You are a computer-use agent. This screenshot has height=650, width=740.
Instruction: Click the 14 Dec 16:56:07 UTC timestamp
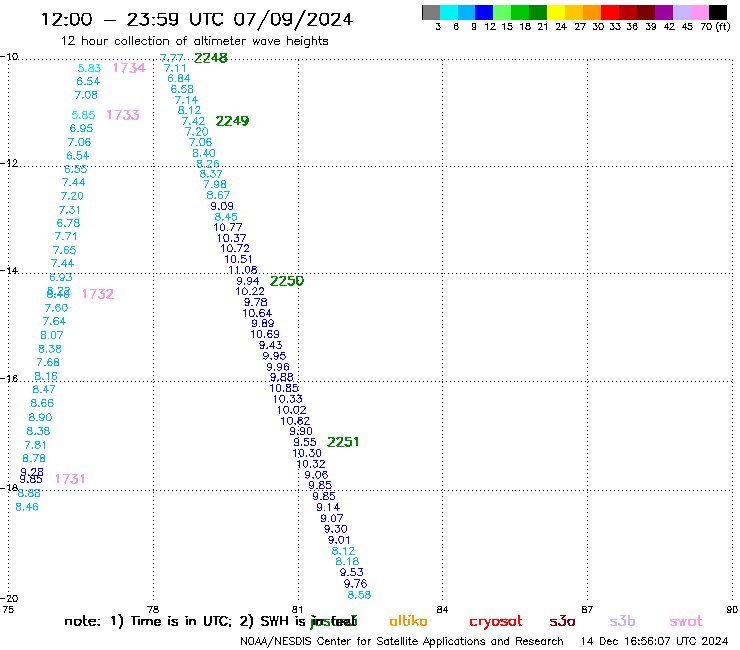tap(654, 641)
